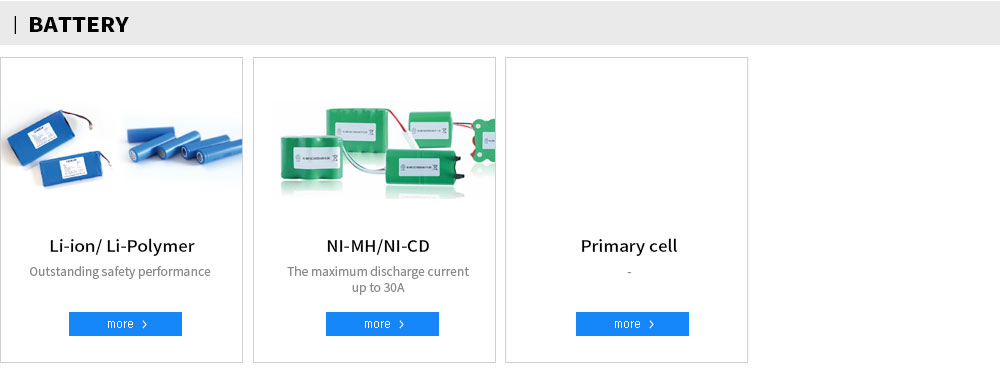1000x378 pixels.
Task: Open the green NI-MH battery packs image
Action: click(x=388, y=152)
